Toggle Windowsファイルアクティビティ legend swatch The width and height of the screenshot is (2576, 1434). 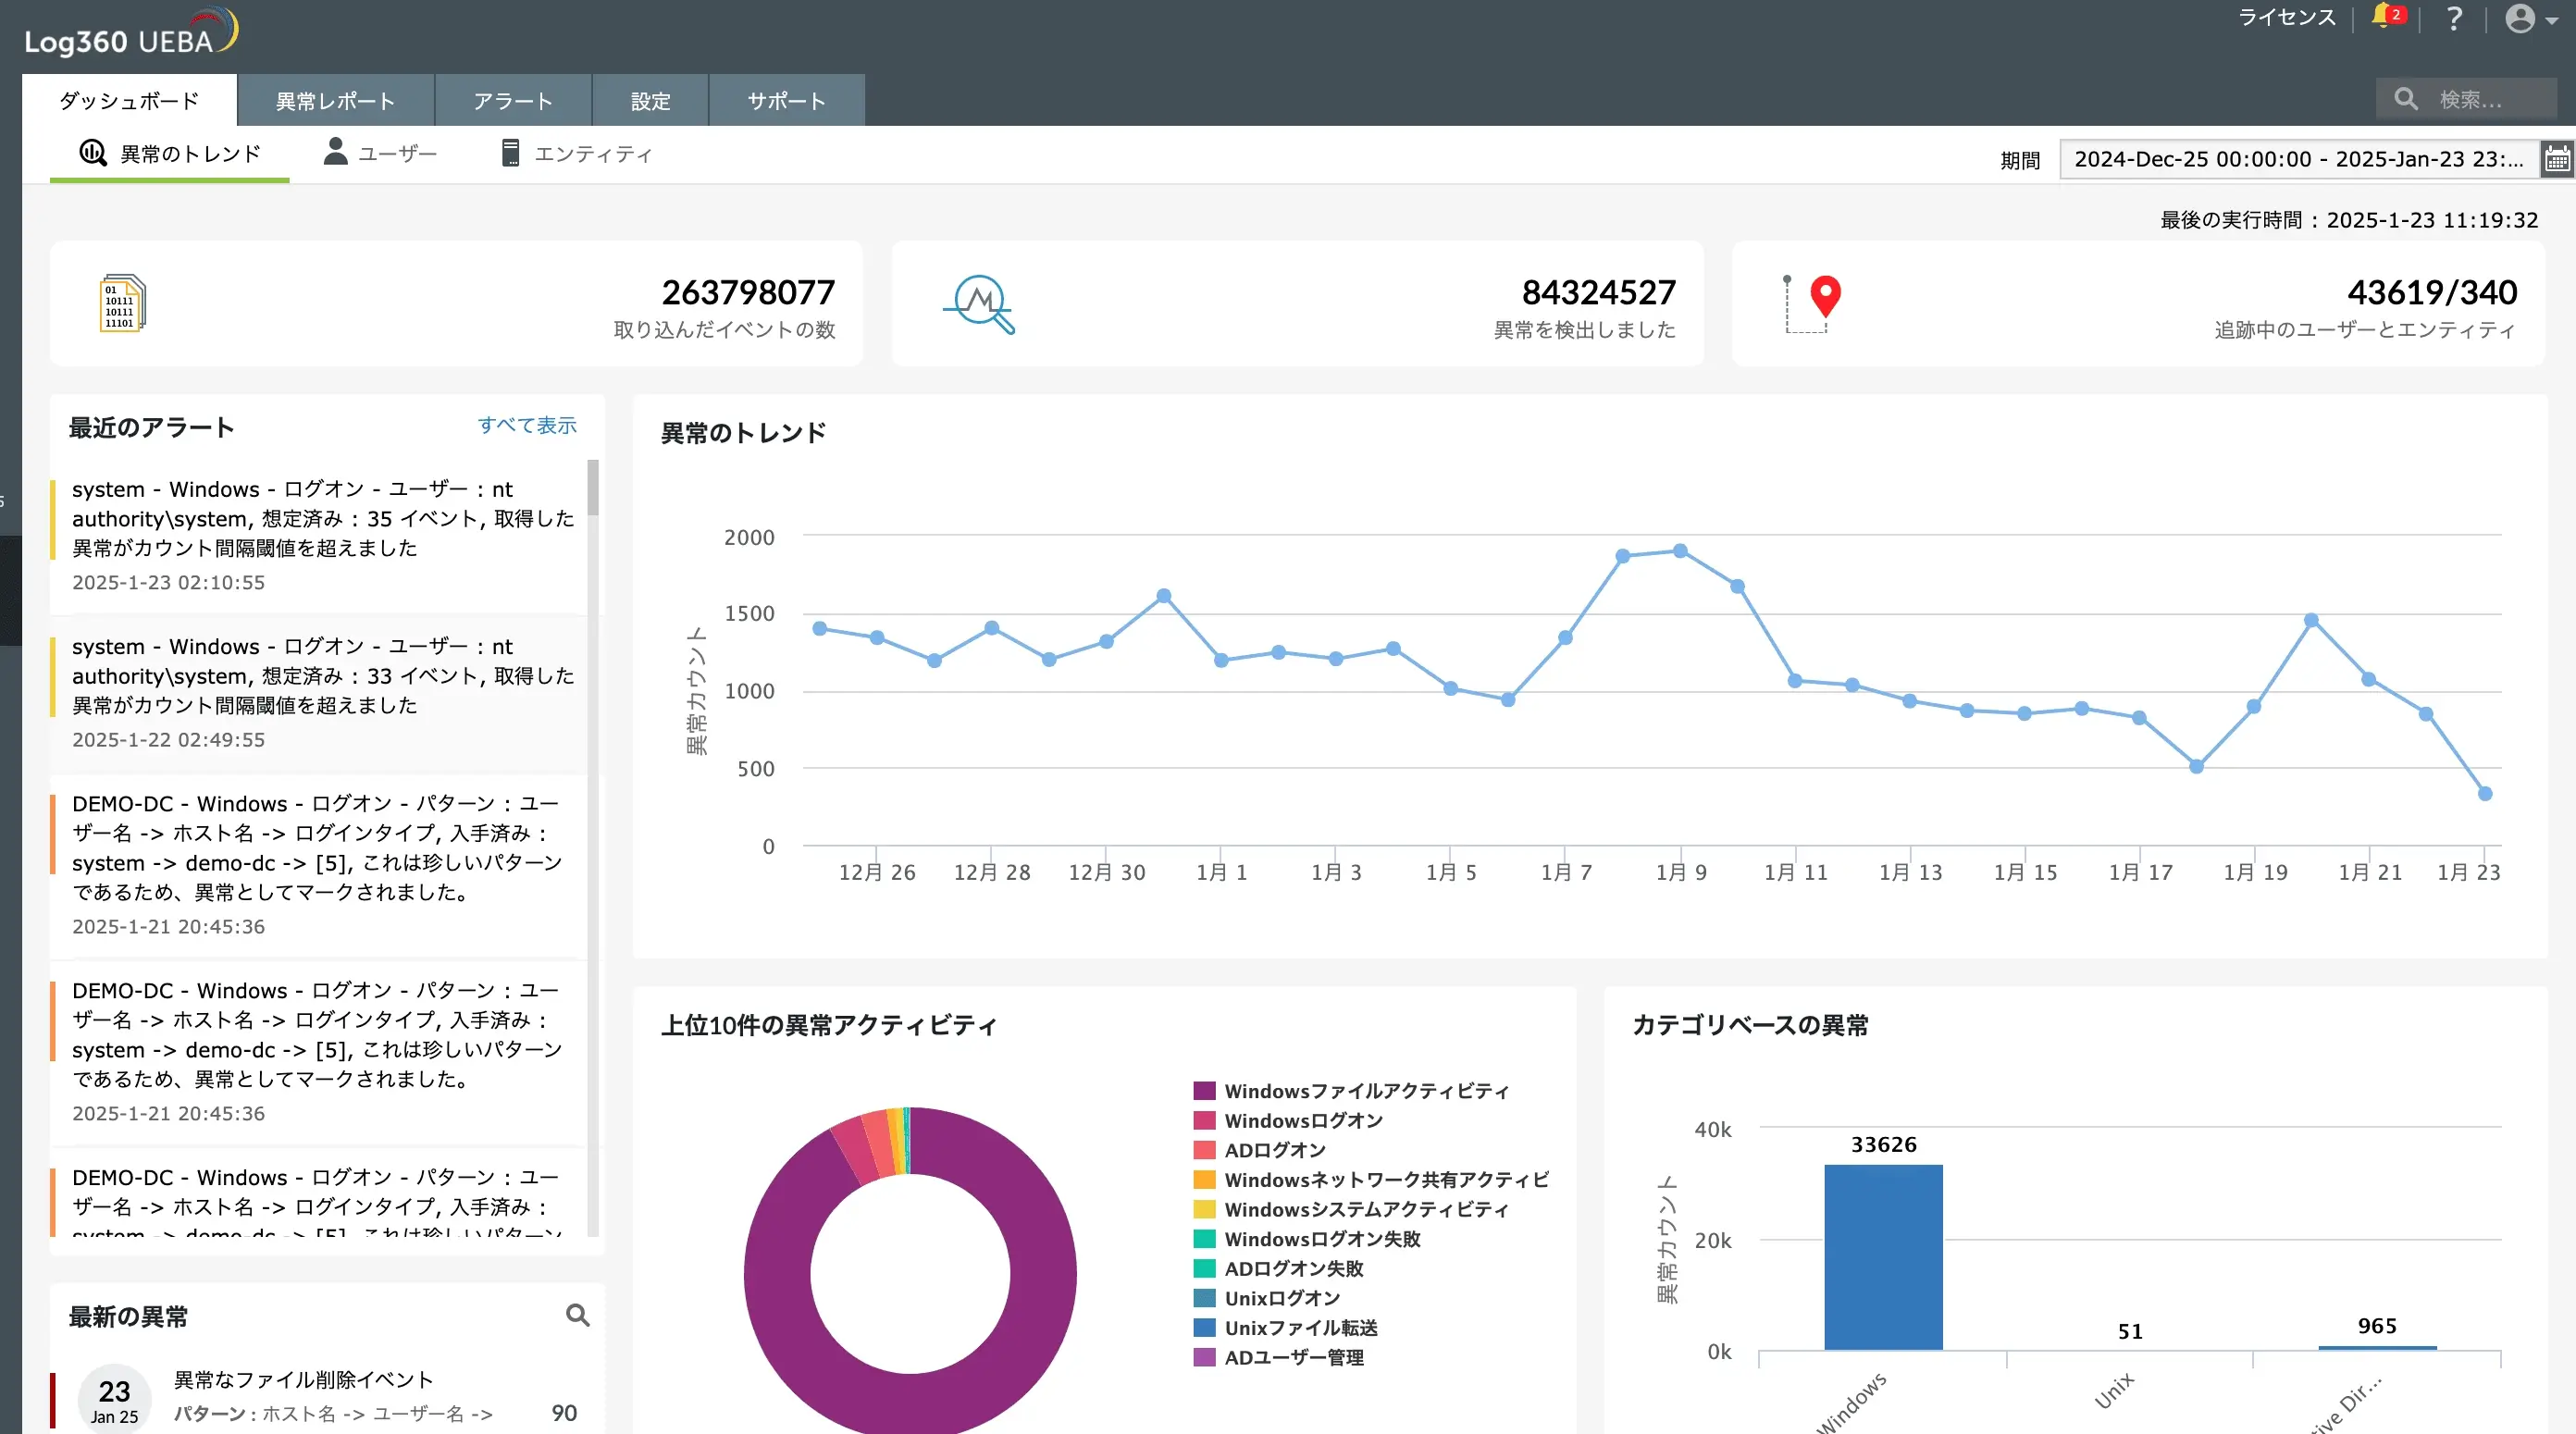coord(1204,1091)
